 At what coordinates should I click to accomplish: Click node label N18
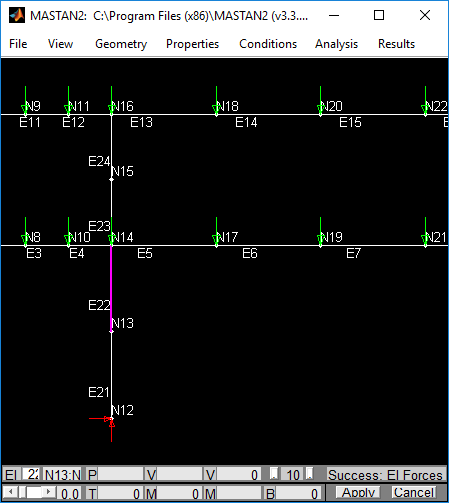coord(228,106)
